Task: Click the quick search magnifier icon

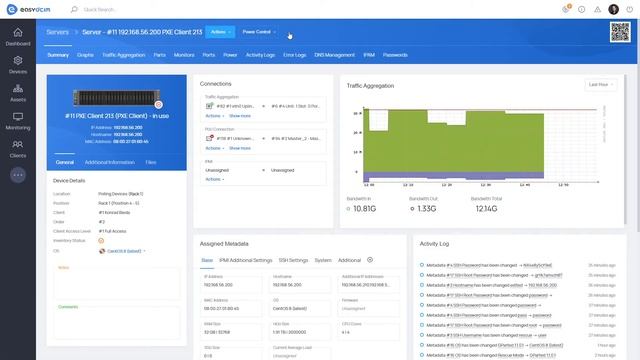Action: click(x=74, y=9)
